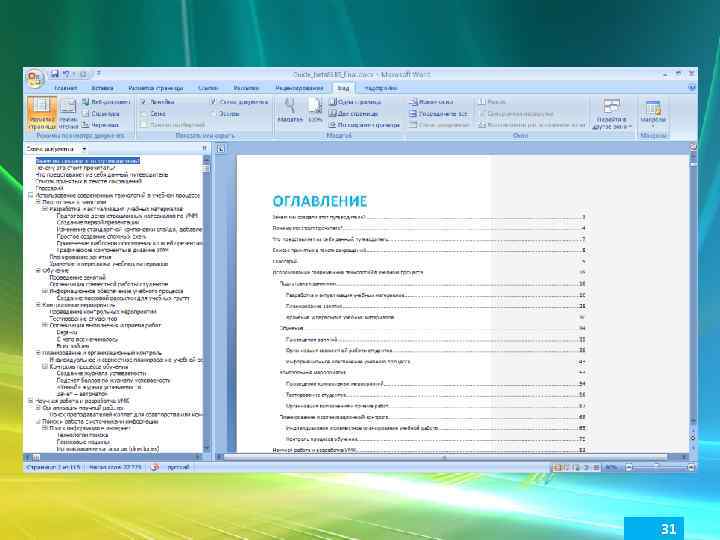Open the Главная ribbon tab
720x540 pixels.
[66, 88]
